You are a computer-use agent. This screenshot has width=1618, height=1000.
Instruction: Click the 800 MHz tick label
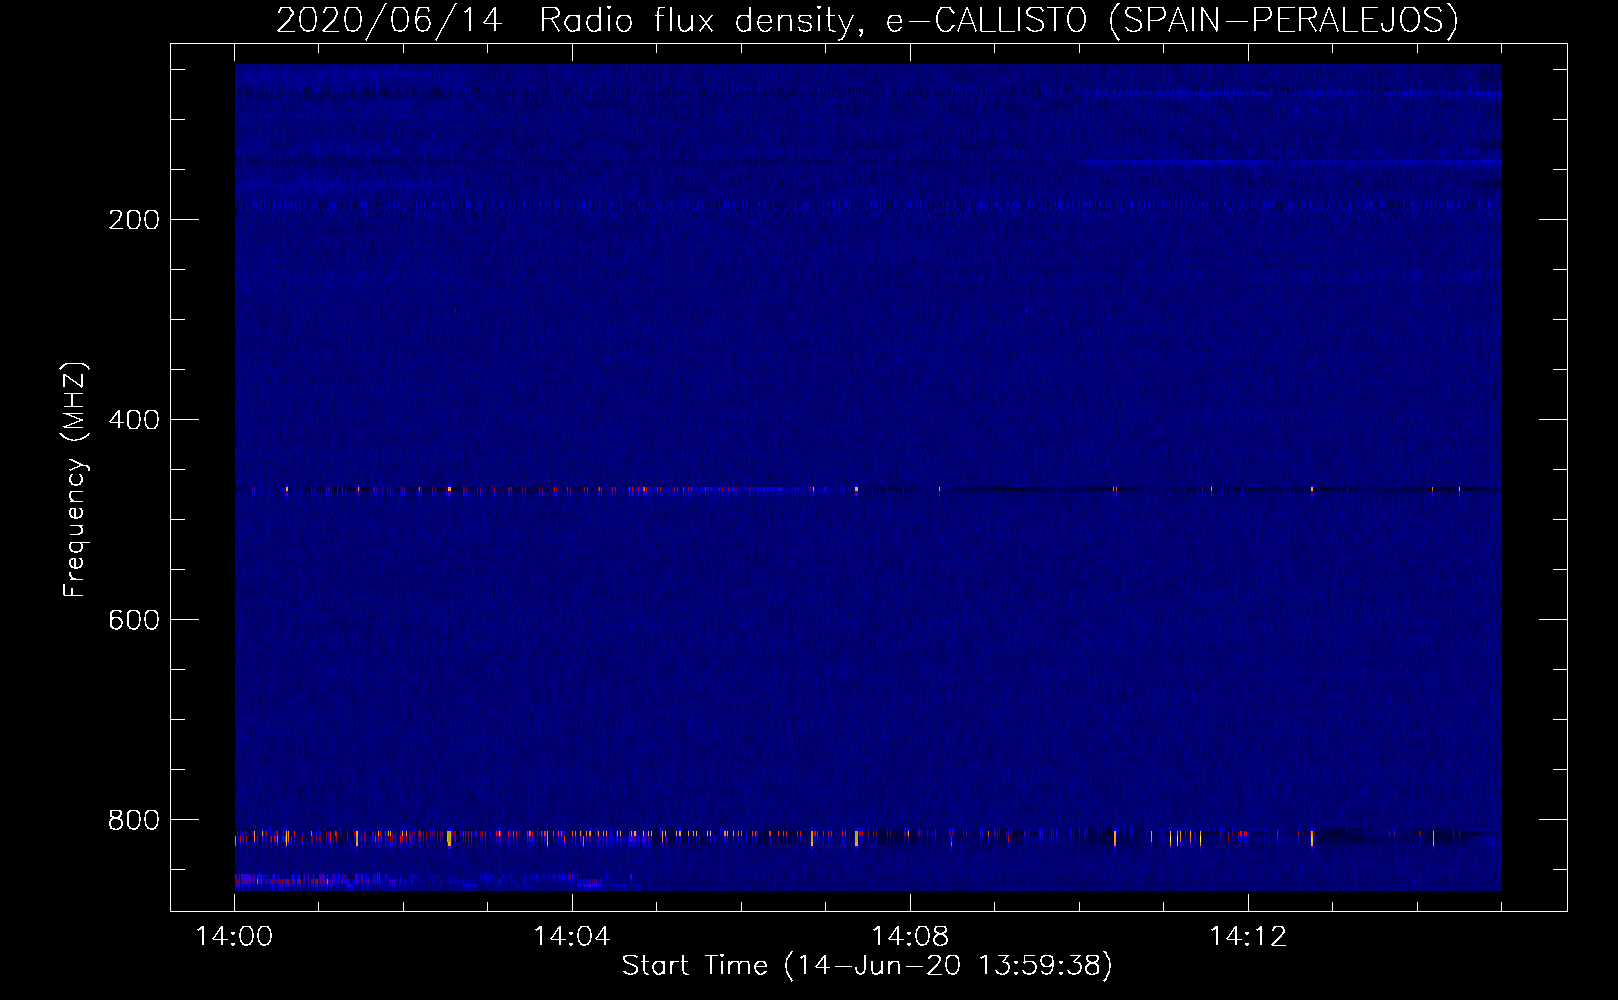134,820
